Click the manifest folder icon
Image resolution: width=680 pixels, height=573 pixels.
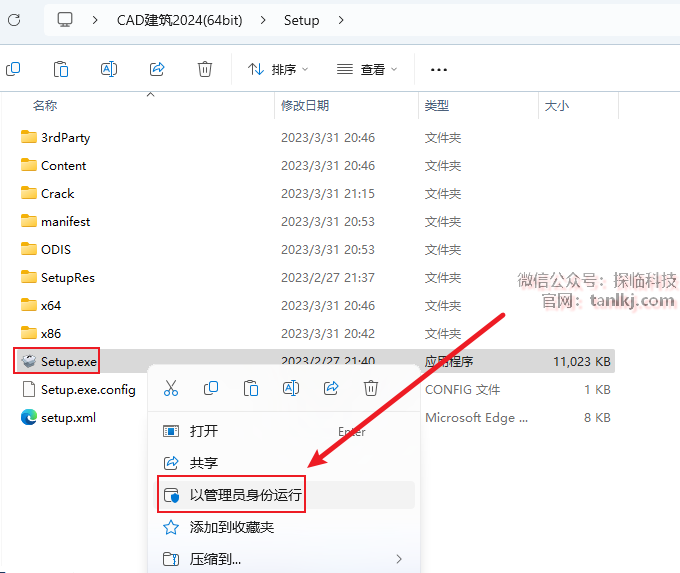(29, 221)
